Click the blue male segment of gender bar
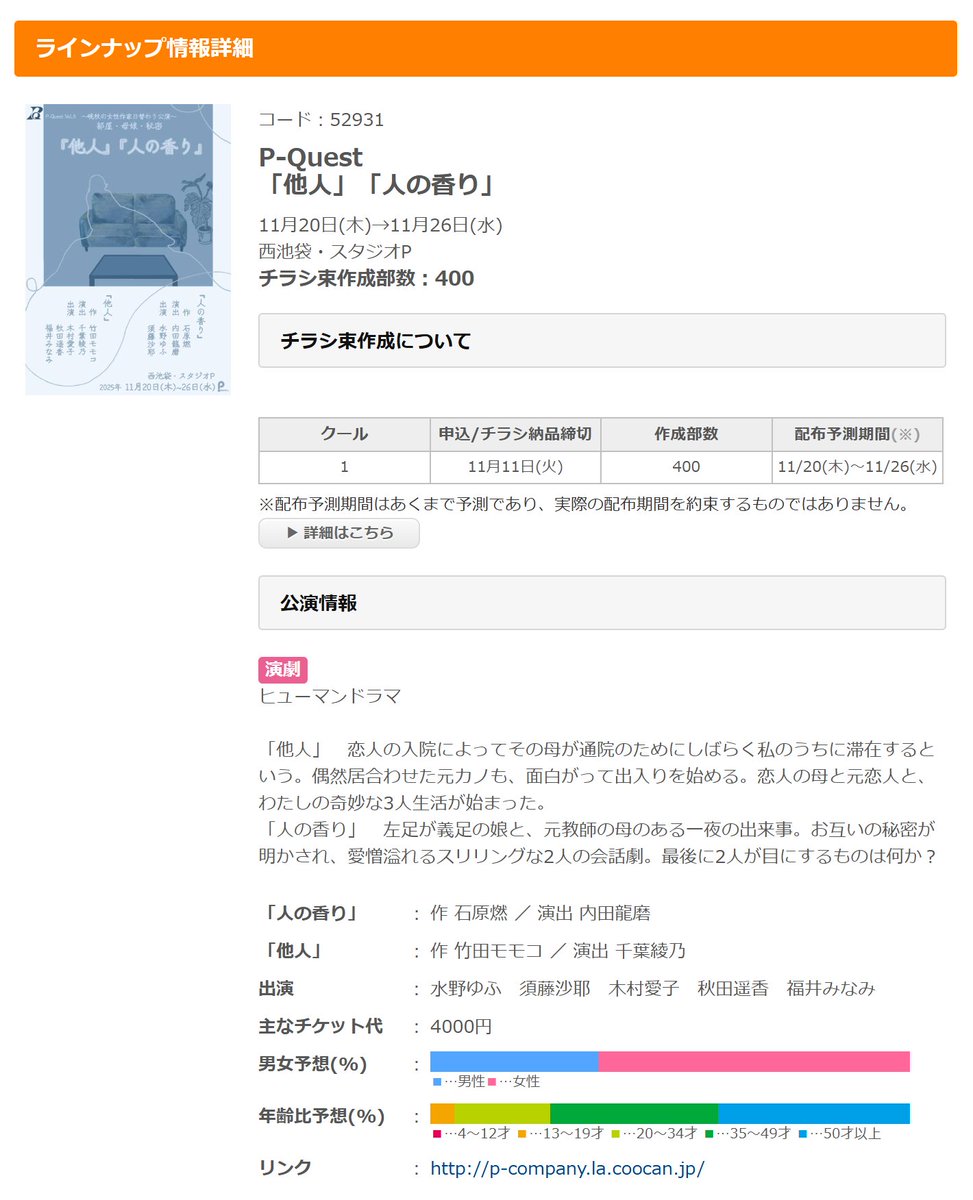This screenshot has width=973, height=1200. pos(514,1061)
